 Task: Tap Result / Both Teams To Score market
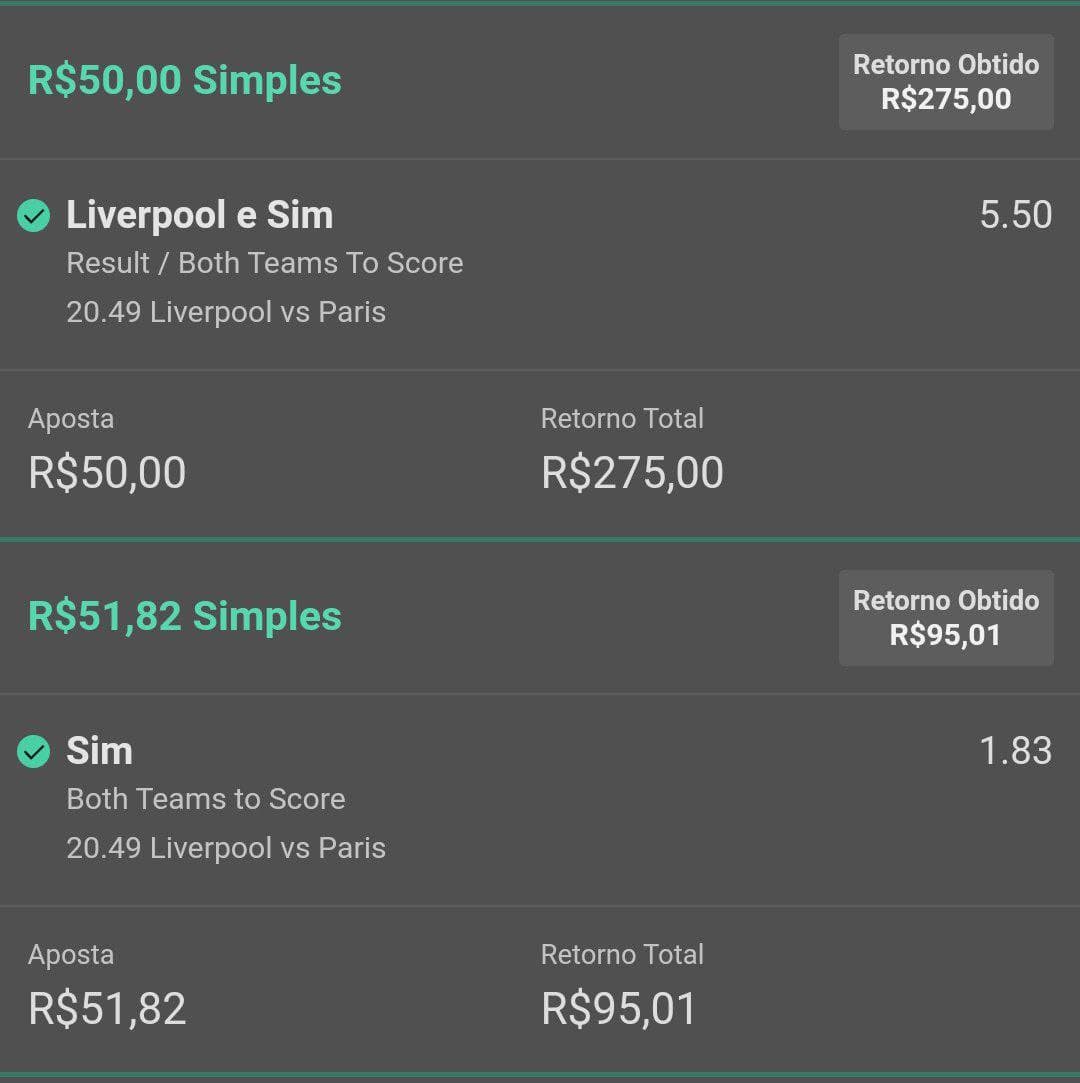point(264,263)
